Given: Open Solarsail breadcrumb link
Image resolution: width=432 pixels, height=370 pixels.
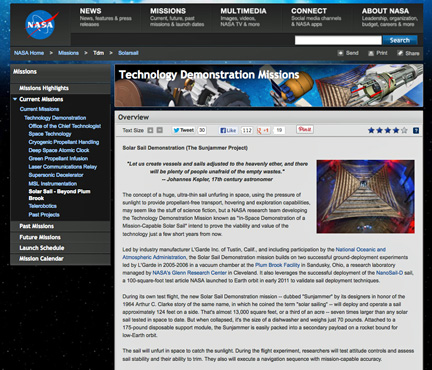Looking at the screenshot, I should tap(128, 53).
